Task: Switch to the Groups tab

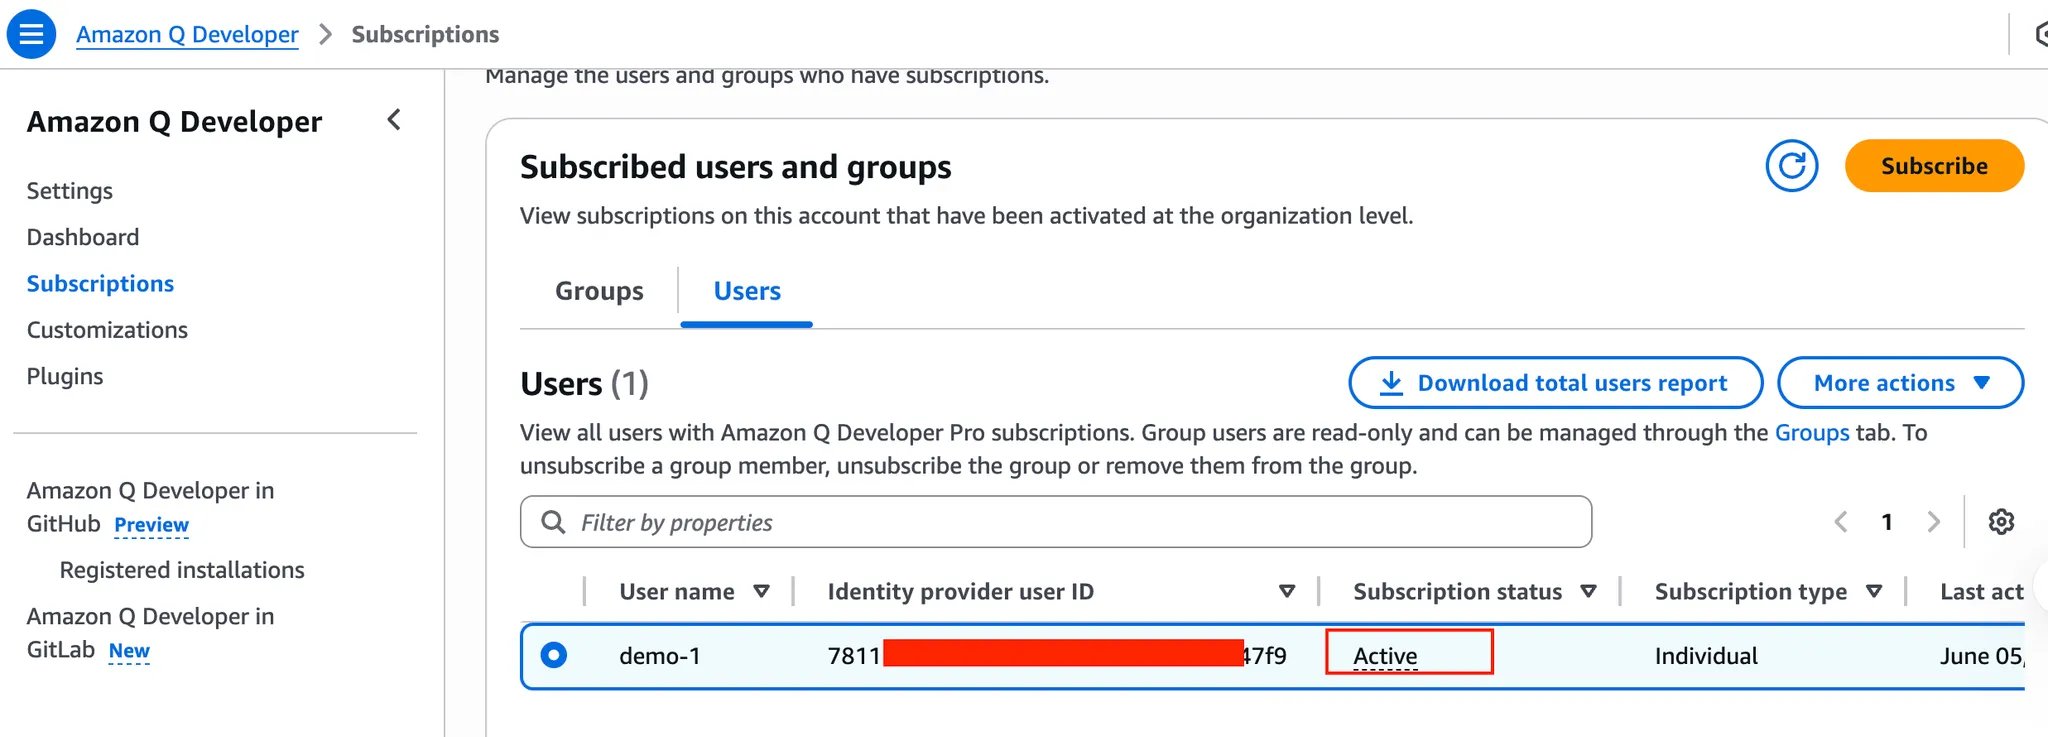Action: (x=599, y=291)
